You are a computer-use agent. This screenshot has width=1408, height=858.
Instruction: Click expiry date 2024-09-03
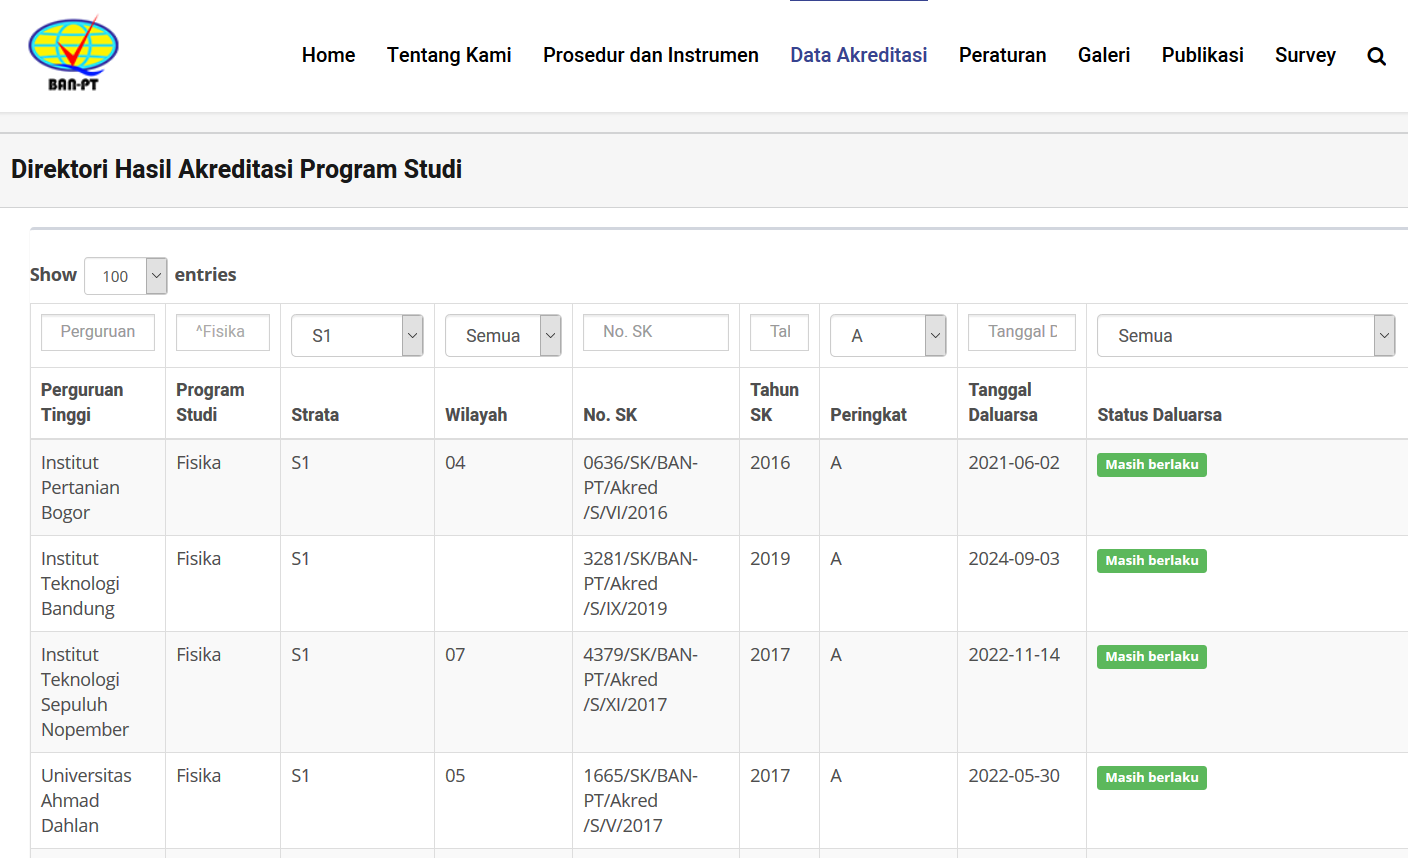(x=1014, y=559)
